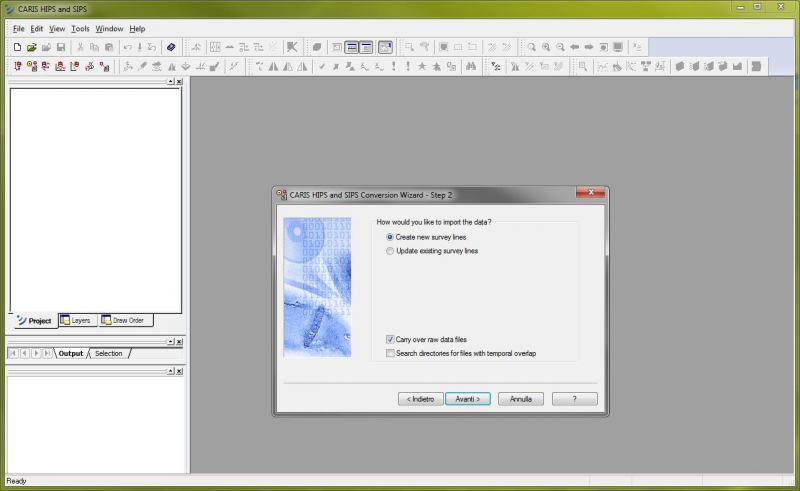
Task: Switch to the Output tab
Action: [70, 353]
